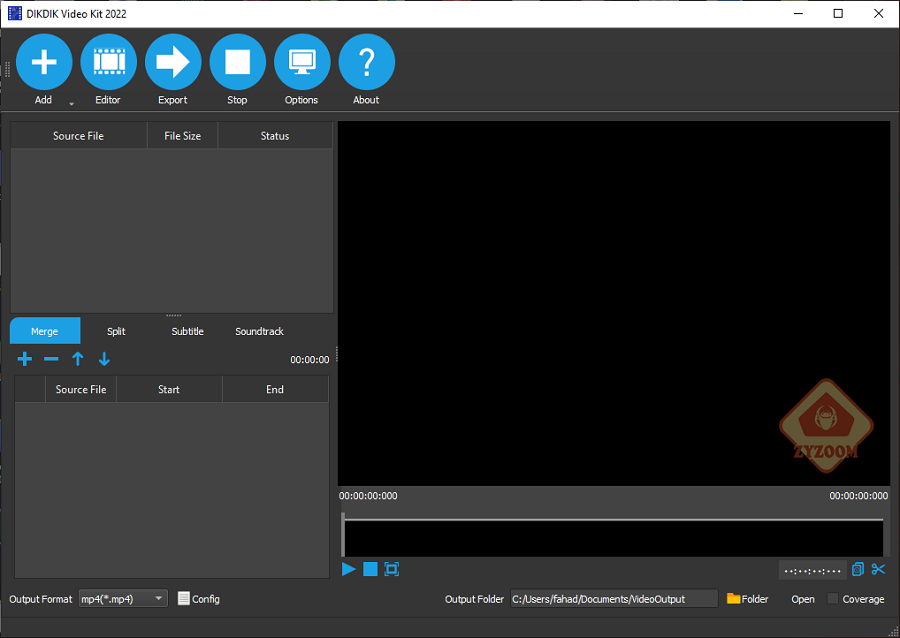Screen dimensions: 900x638
Task: Remove clip with the minus icon
Action: [51, 359]
